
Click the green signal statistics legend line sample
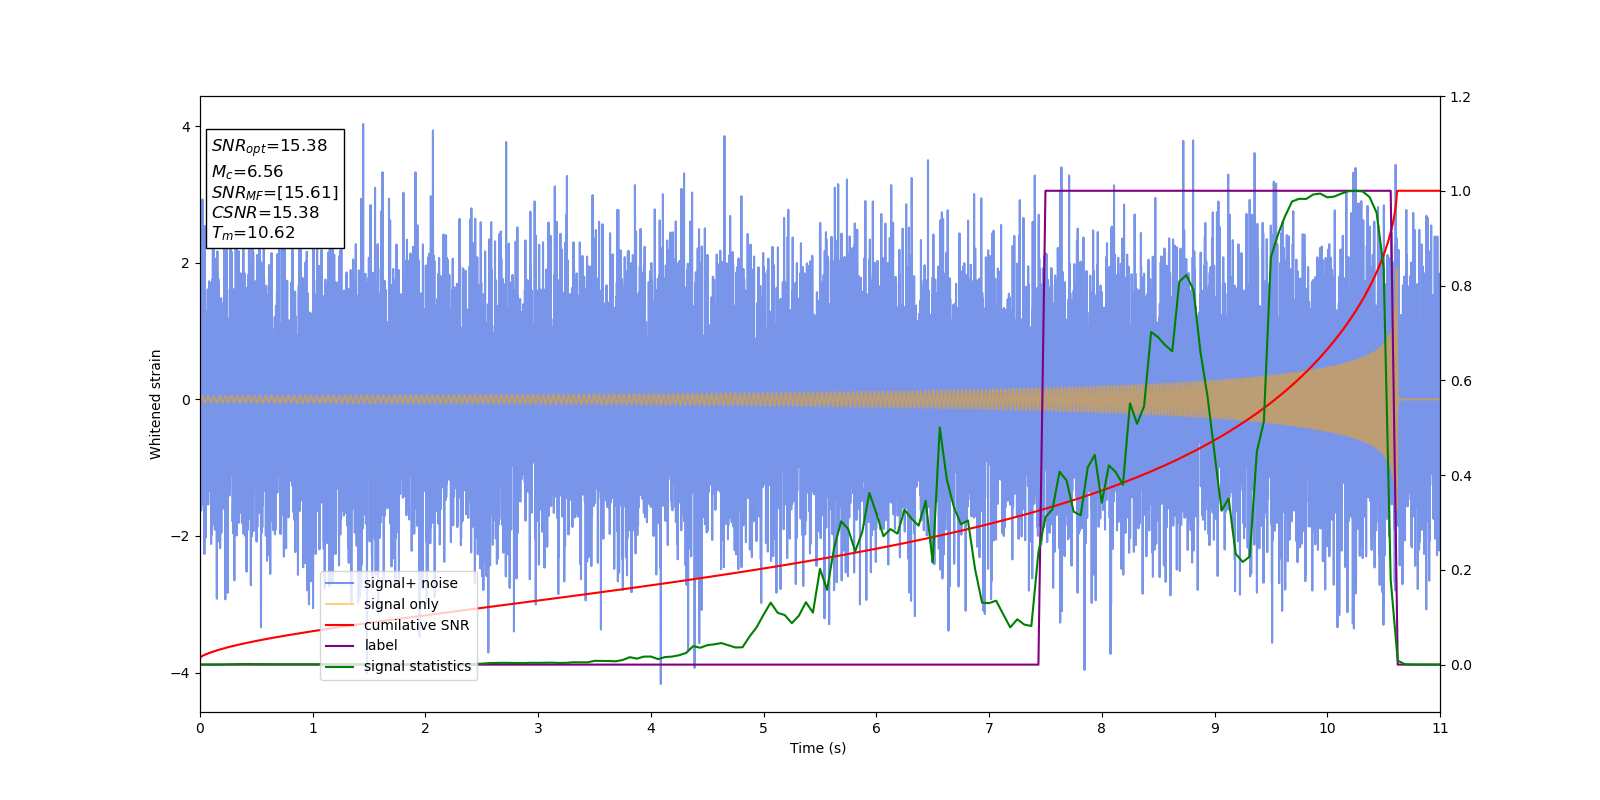(x=341, y=666)
